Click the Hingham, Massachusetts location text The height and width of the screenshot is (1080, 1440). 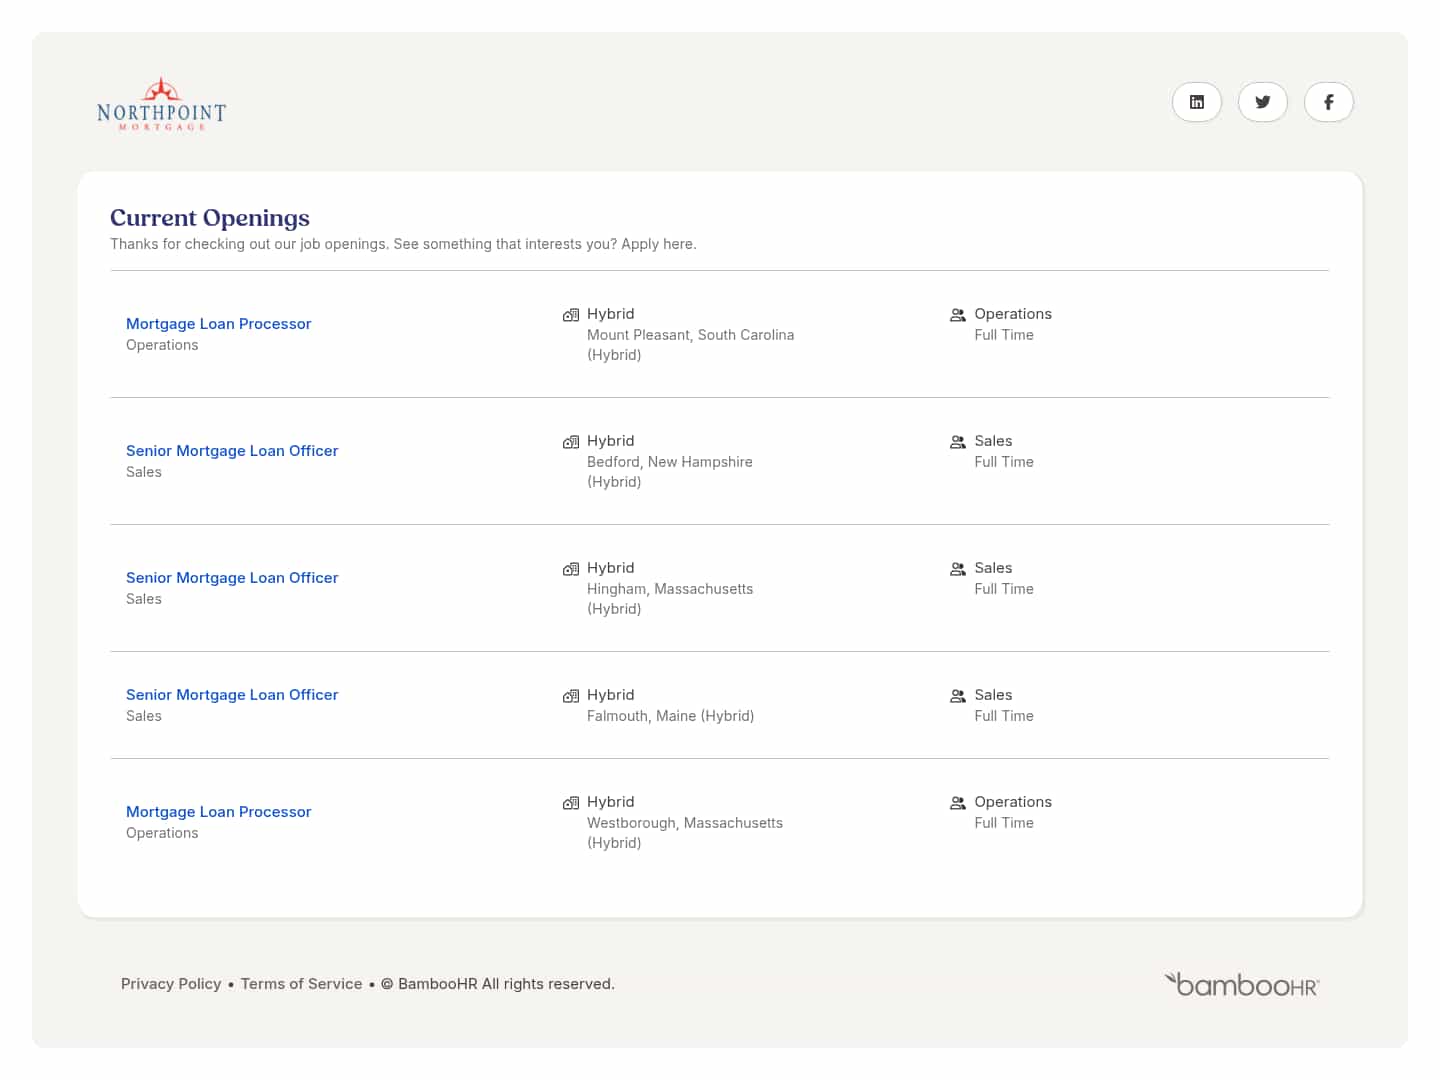tap(670, 589)
